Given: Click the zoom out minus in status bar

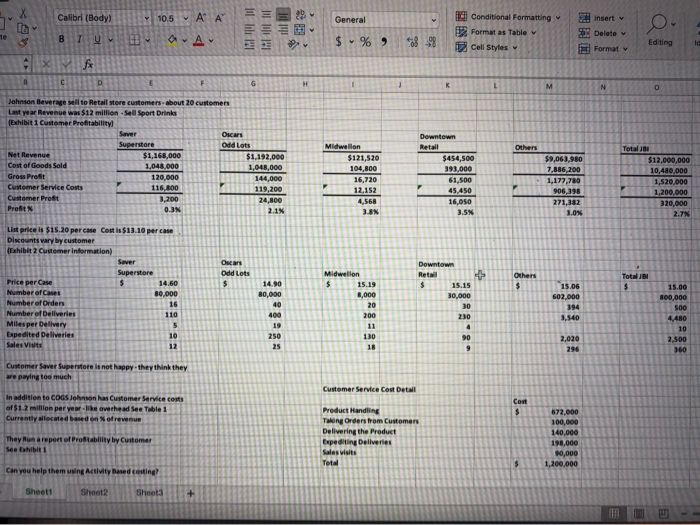Looking at the screenshot, I should [x=686, y=515].
